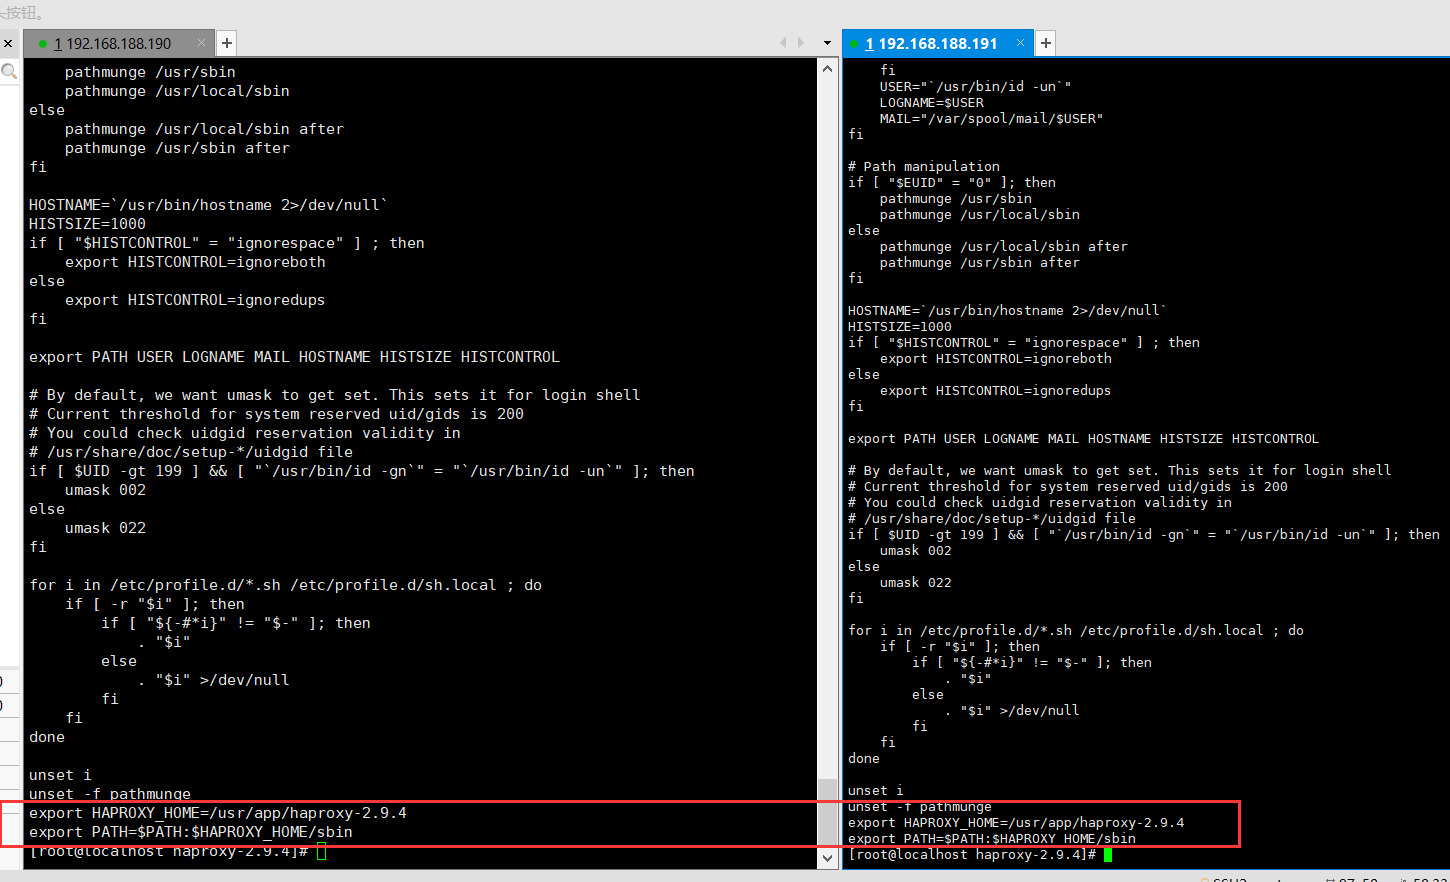The width and height of the screenshot is (1450, 882).
Task: Click the export PATH USER LOGNAME line in left terminal
Action: pos(294,357)
